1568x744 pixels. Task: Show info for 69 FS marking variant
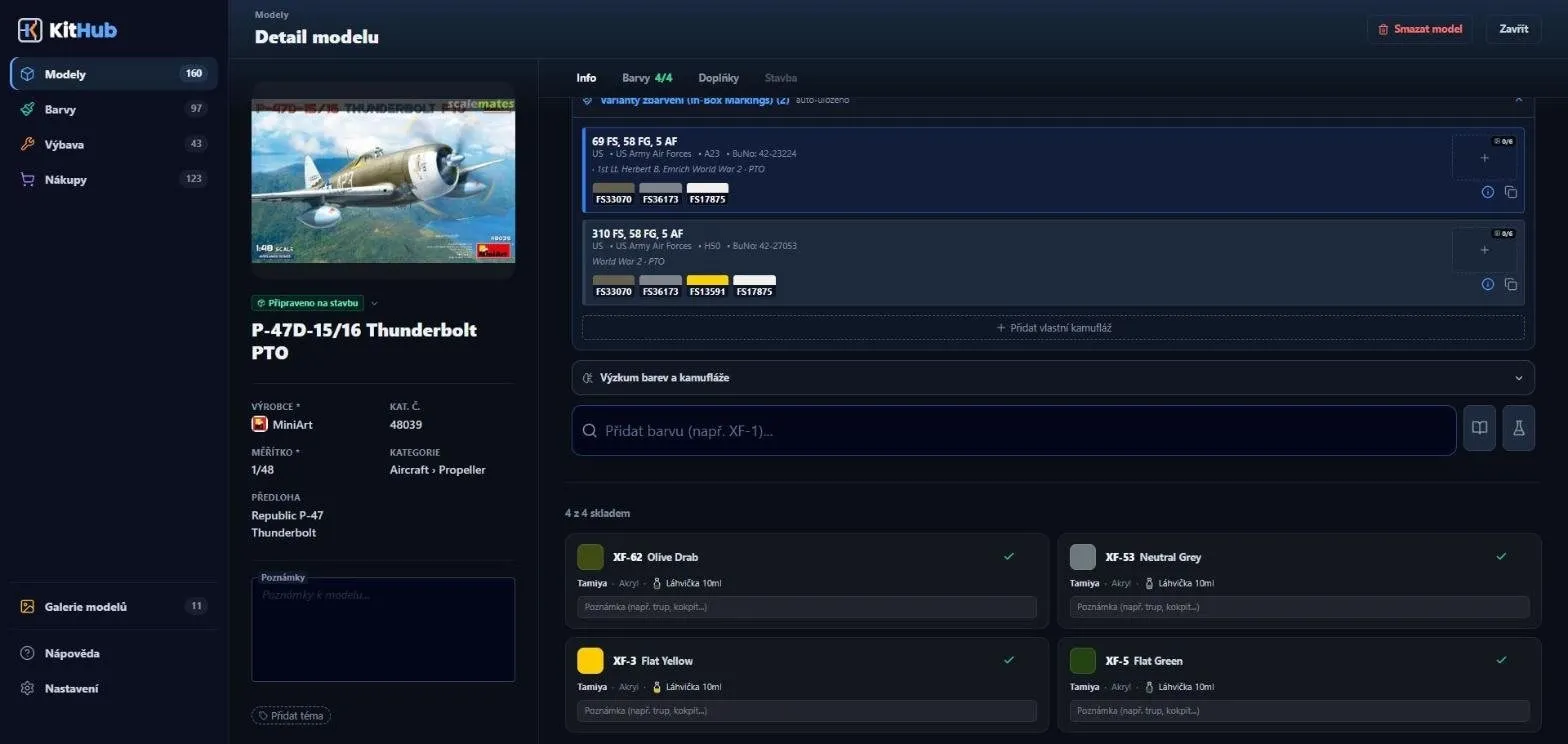[1487, 192]
